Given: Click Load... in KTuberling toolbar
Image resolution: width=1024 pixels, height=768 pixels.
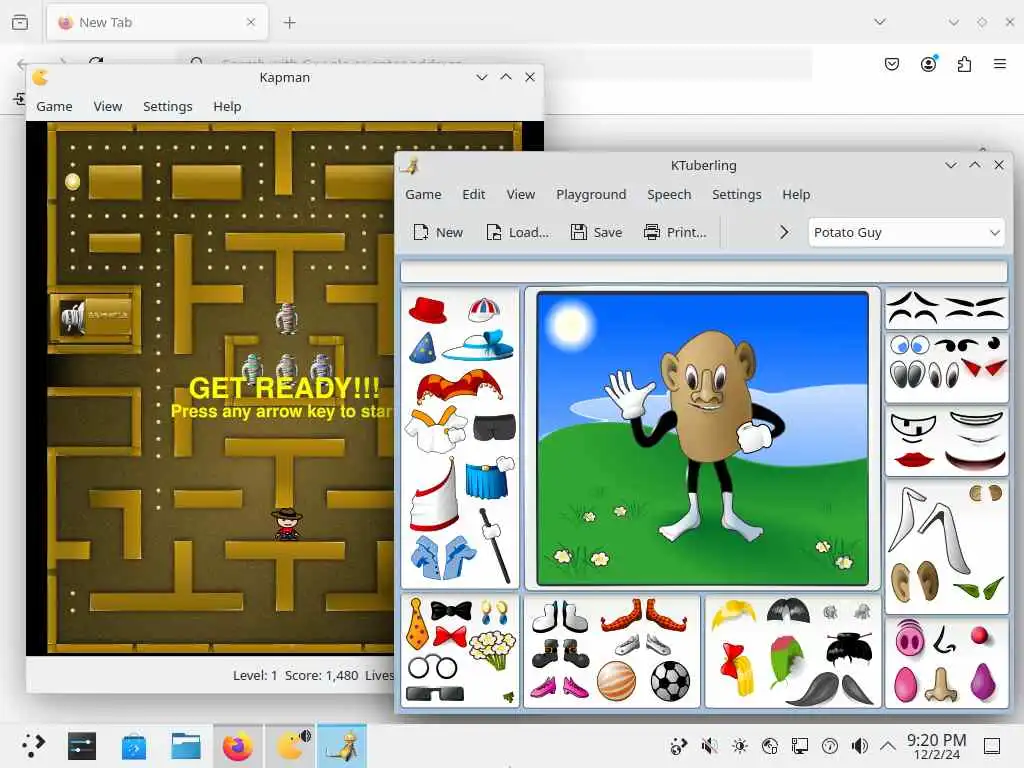Looking at the screenshot, I should [518, 232].
